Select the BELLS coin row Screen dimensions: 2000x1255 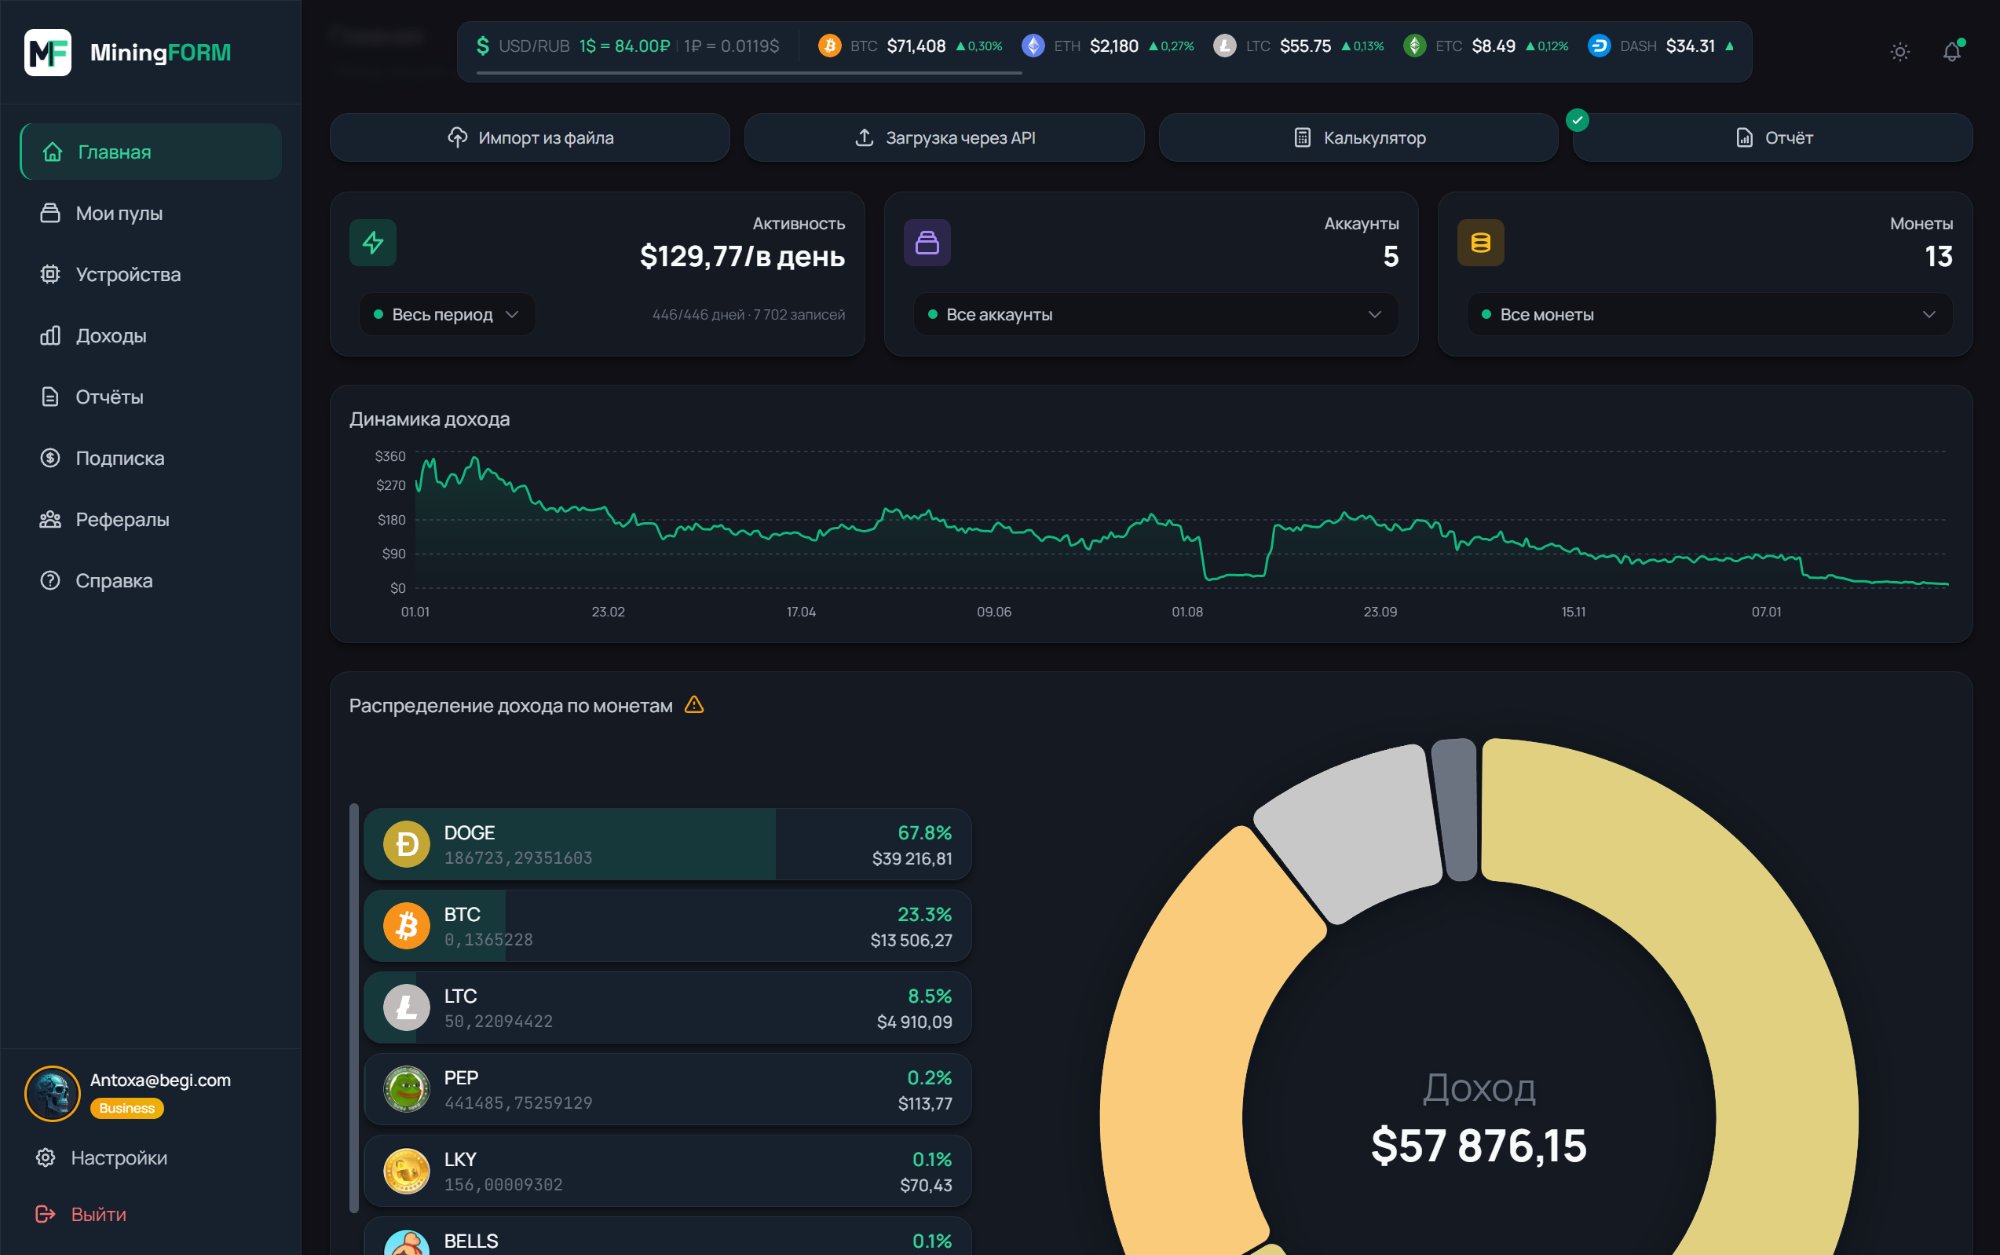668,1237
